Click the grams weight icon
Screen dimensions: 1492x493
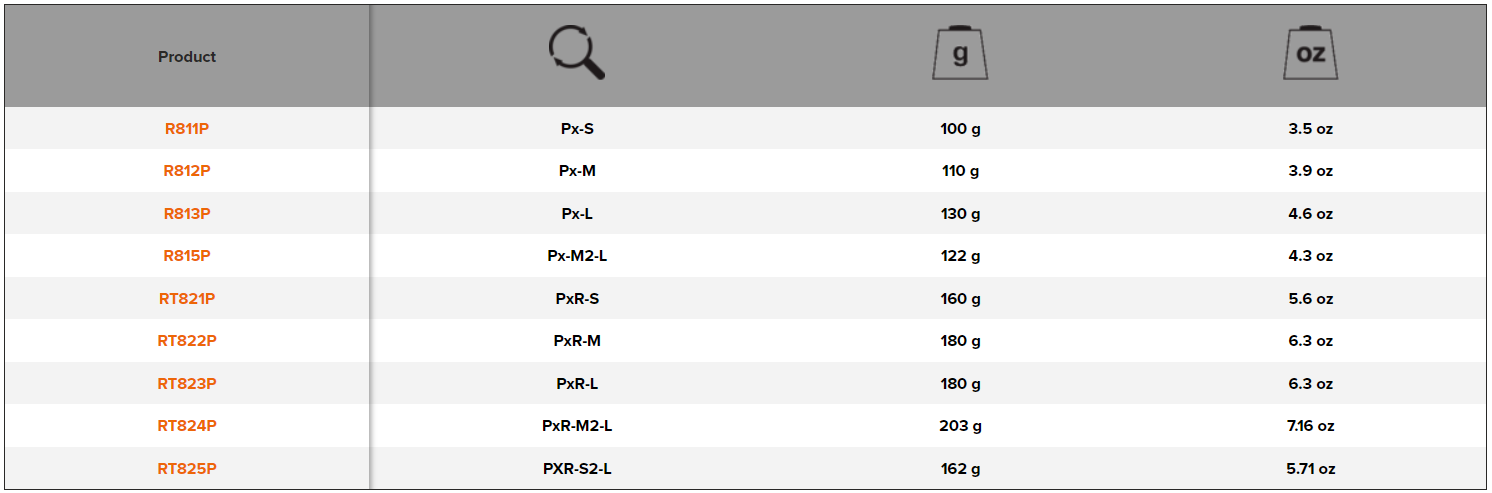[x=960, y=54]
